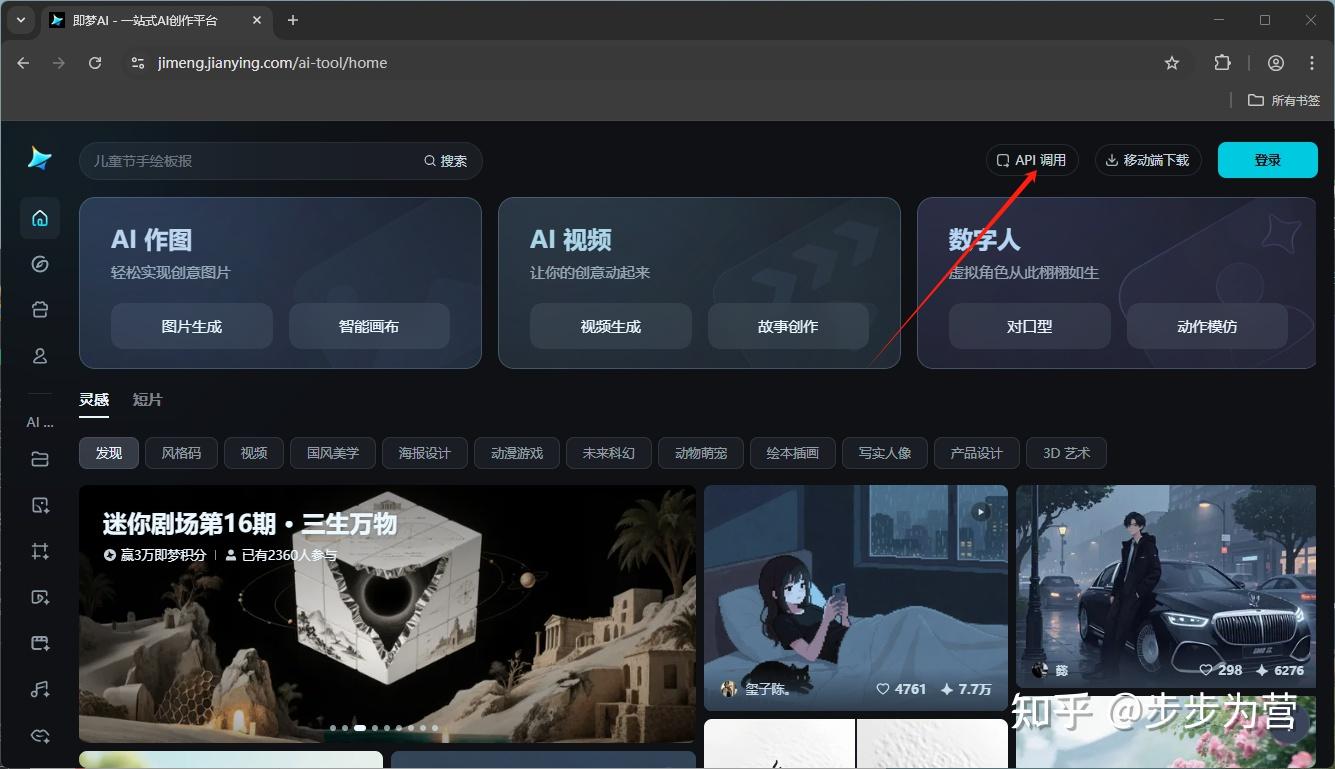Close the 即梦AI browser tab
1335x769 pixels.
pyautogui.click(x=256, y=20)
